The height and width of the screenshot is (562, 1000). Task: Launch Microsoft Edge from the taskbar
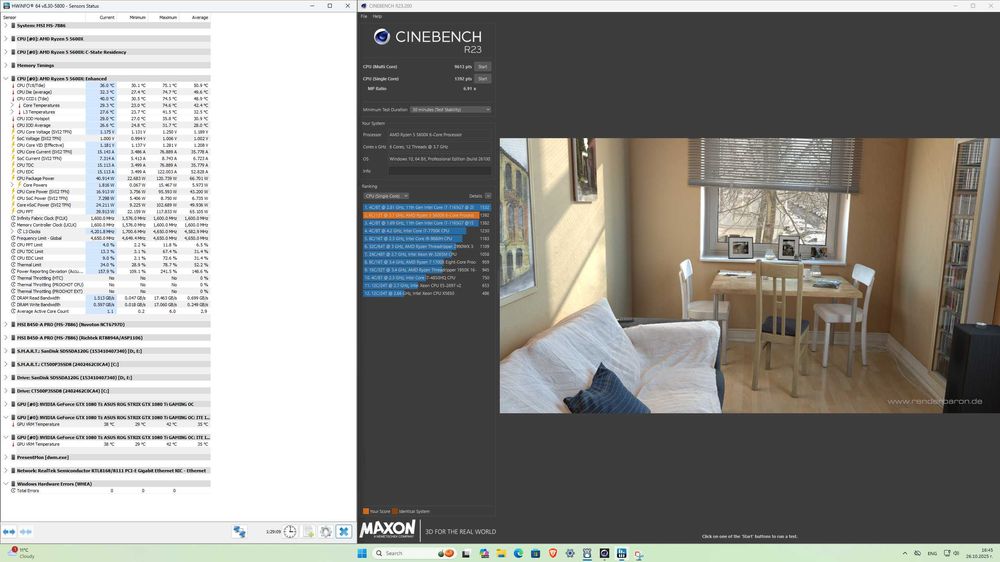[x=518, y=553]
